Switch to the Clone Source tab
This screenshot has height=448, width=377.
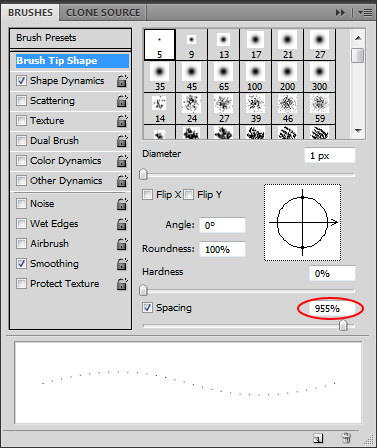[x=103, y=13]
